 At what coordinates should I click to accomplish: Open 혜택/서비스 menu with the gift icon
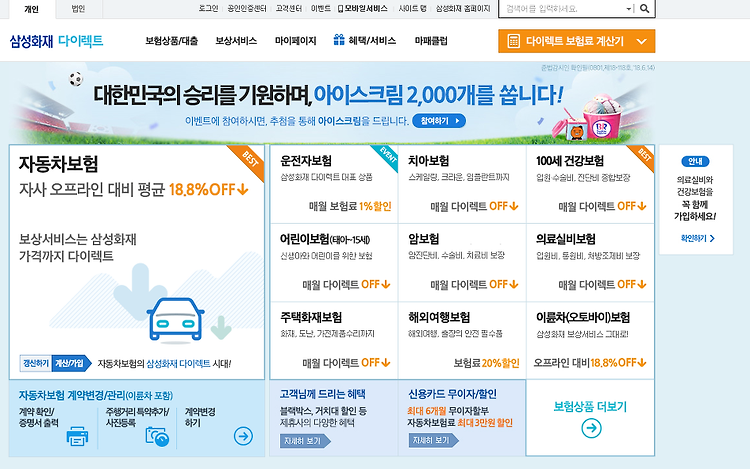click(365, 41)
